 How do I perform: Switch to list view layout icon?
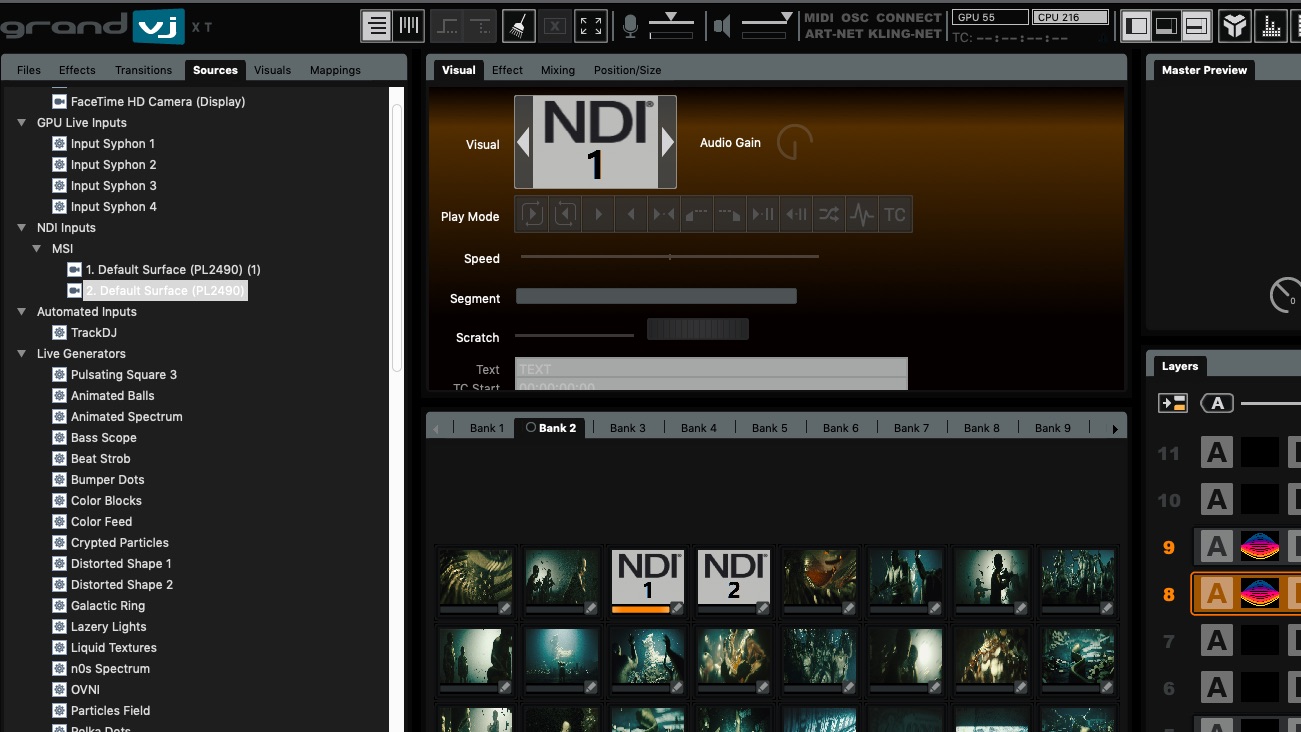click(377, 26)
